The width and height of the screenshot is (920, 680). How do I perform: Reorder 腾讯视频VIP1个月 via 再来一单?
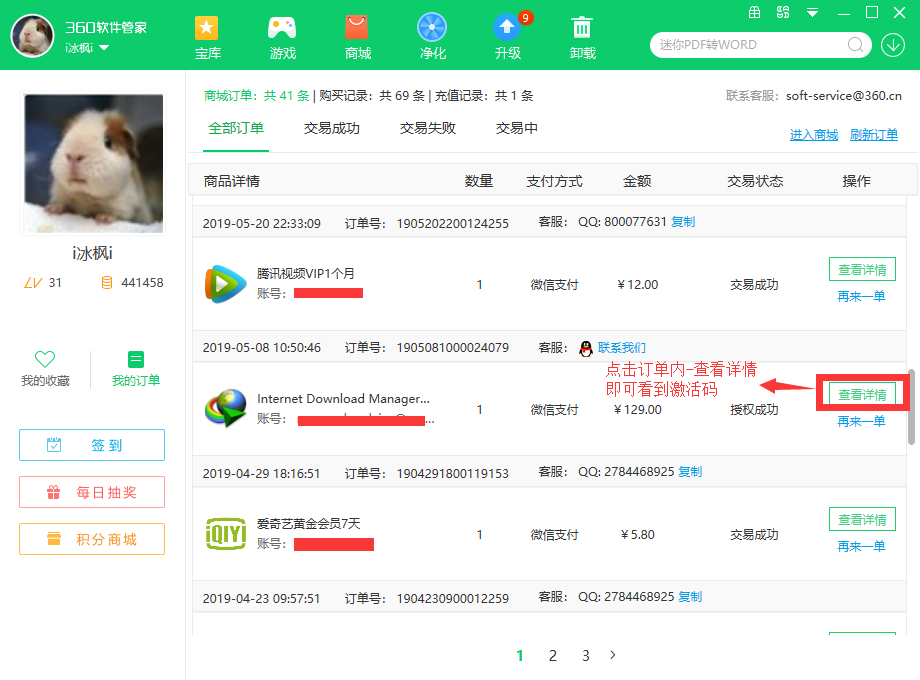pos(861,296)
